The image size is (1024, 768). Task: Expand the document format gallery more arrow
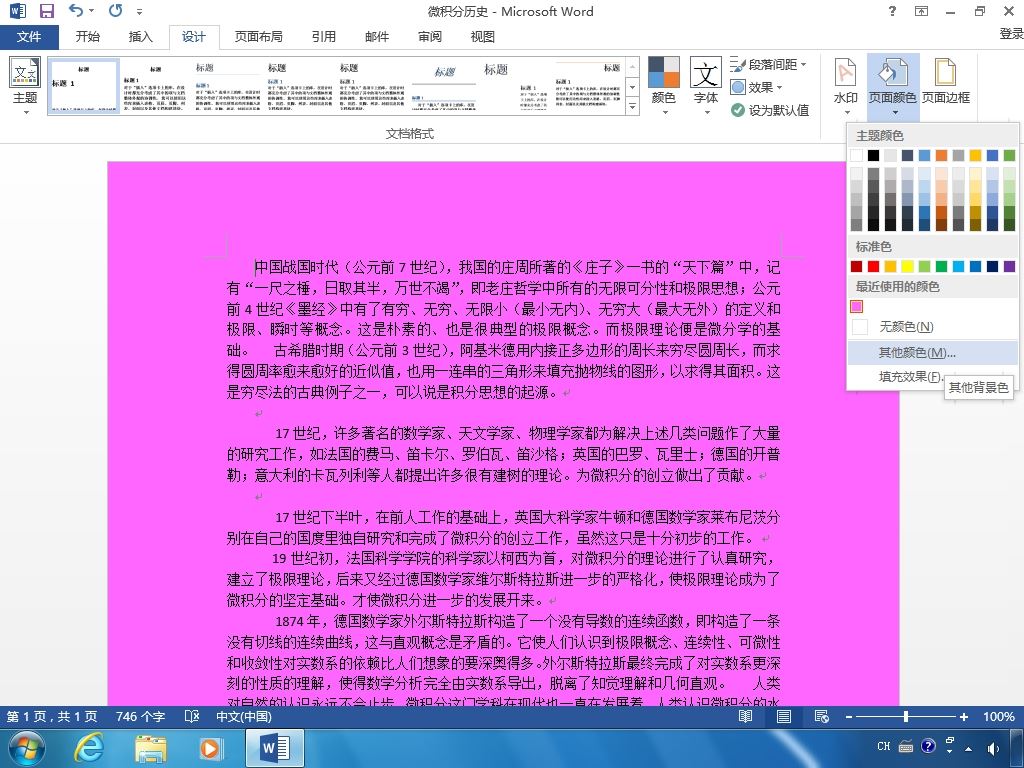(632, 106)
